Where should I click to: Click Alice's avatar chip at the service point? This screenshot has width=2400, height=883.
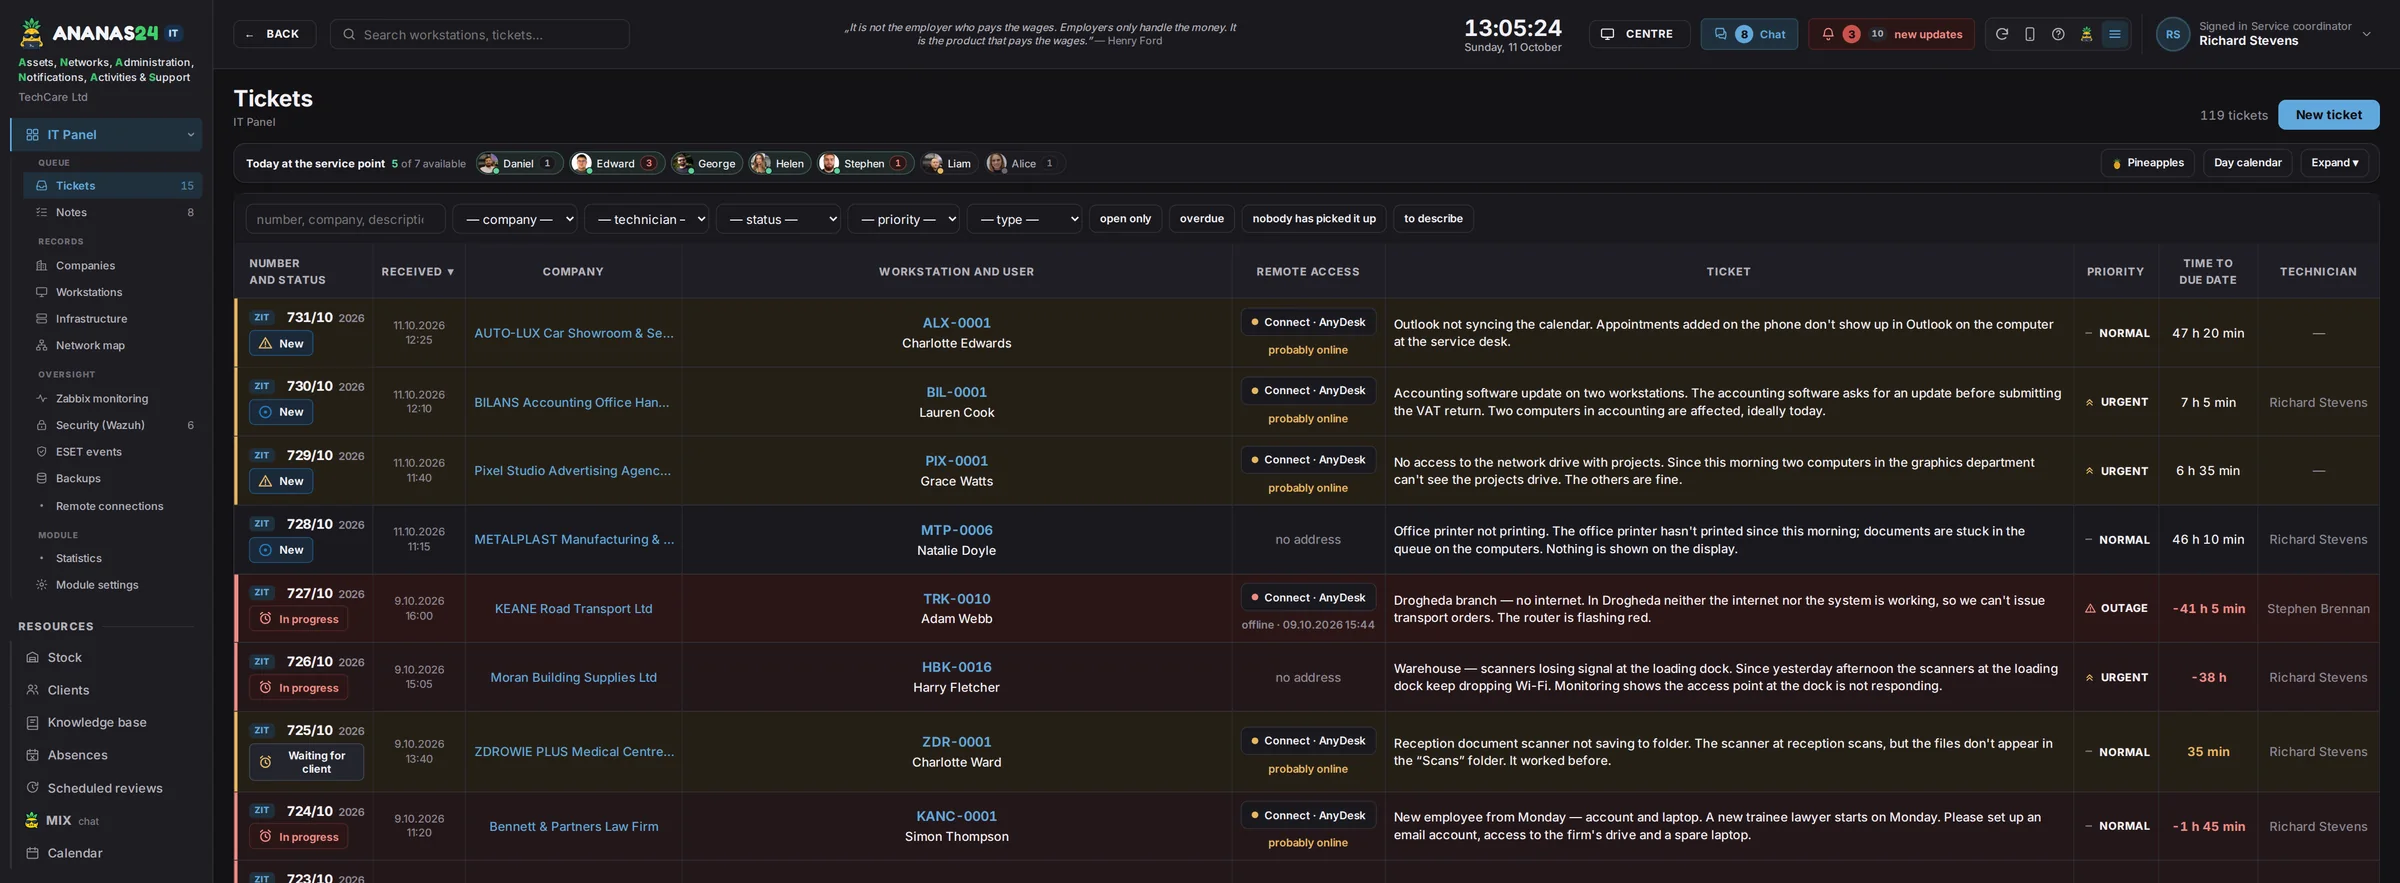[1024, 164]
